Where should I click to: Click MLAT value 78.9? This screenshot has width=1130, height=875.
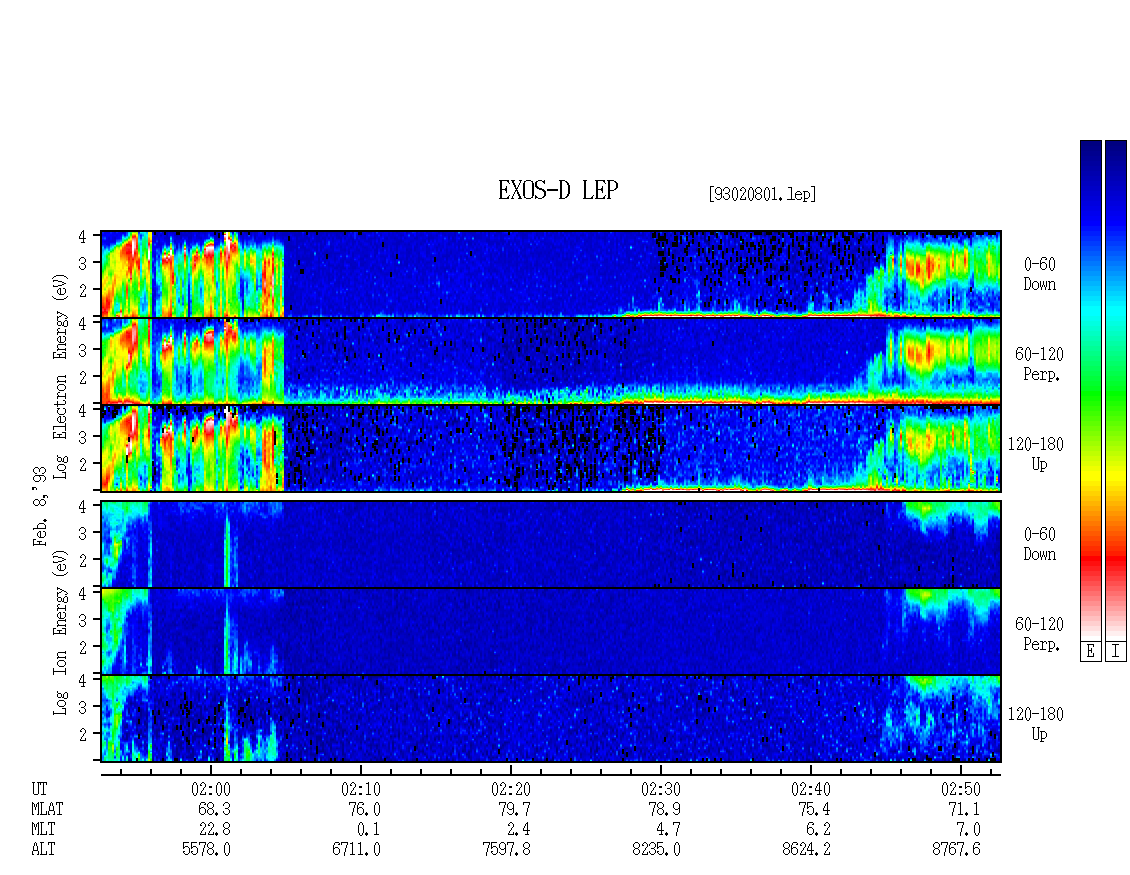point(664,809)
